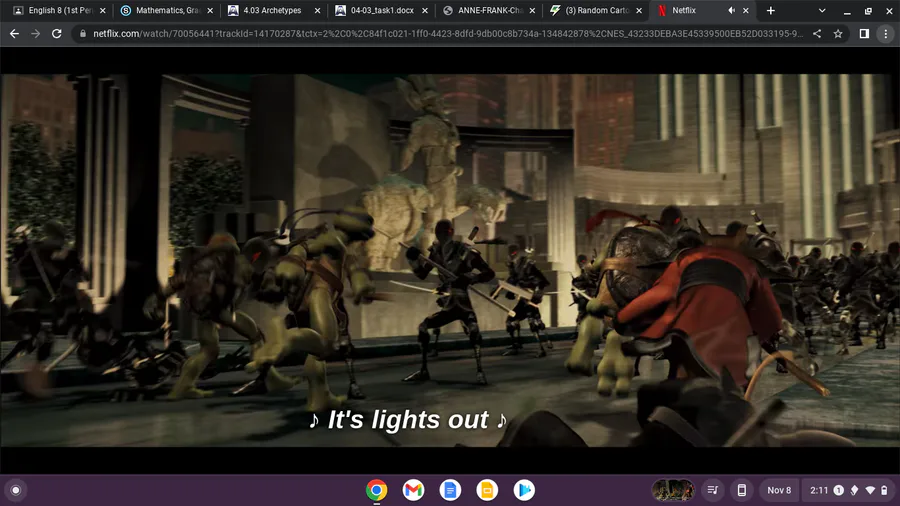Open Chrome from the shelf
The image size is (900, 506).
pos(377,490)
